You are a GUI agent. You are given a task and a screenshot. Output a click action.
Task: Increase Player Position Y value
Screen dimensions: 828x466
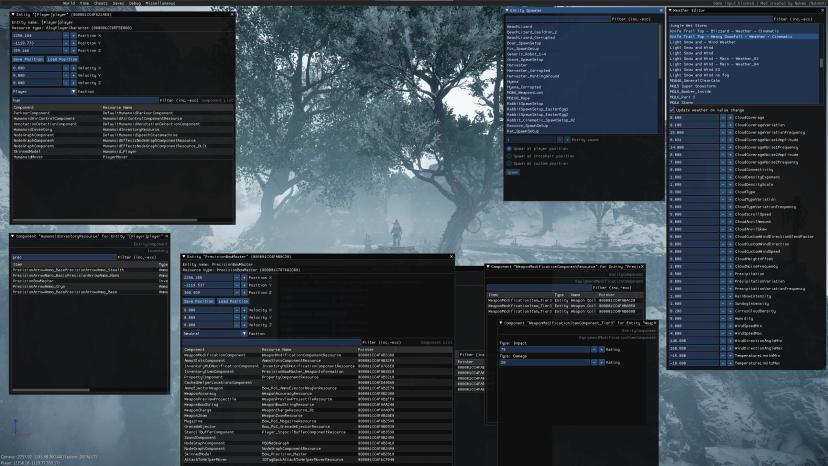tap(73, 43)
